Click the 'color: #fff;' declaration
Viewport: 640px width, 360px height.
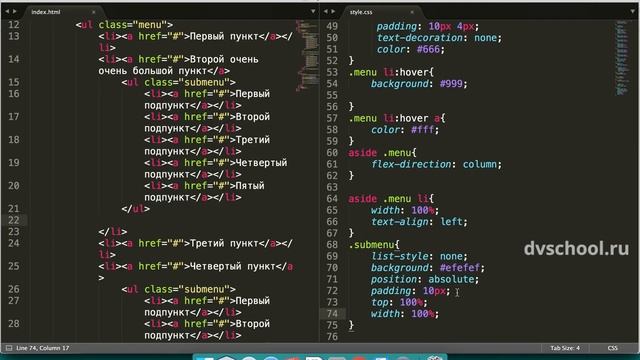click(x=405, y=130)
